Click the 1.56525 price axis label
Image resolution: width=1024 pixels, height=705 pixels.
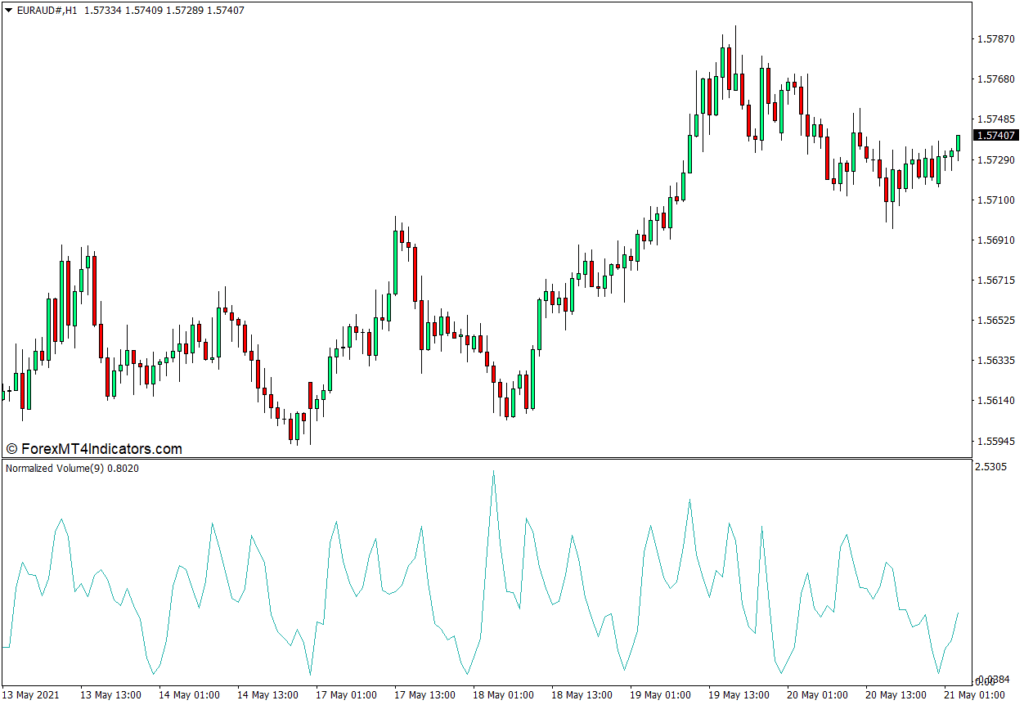[x=995, y=320]
